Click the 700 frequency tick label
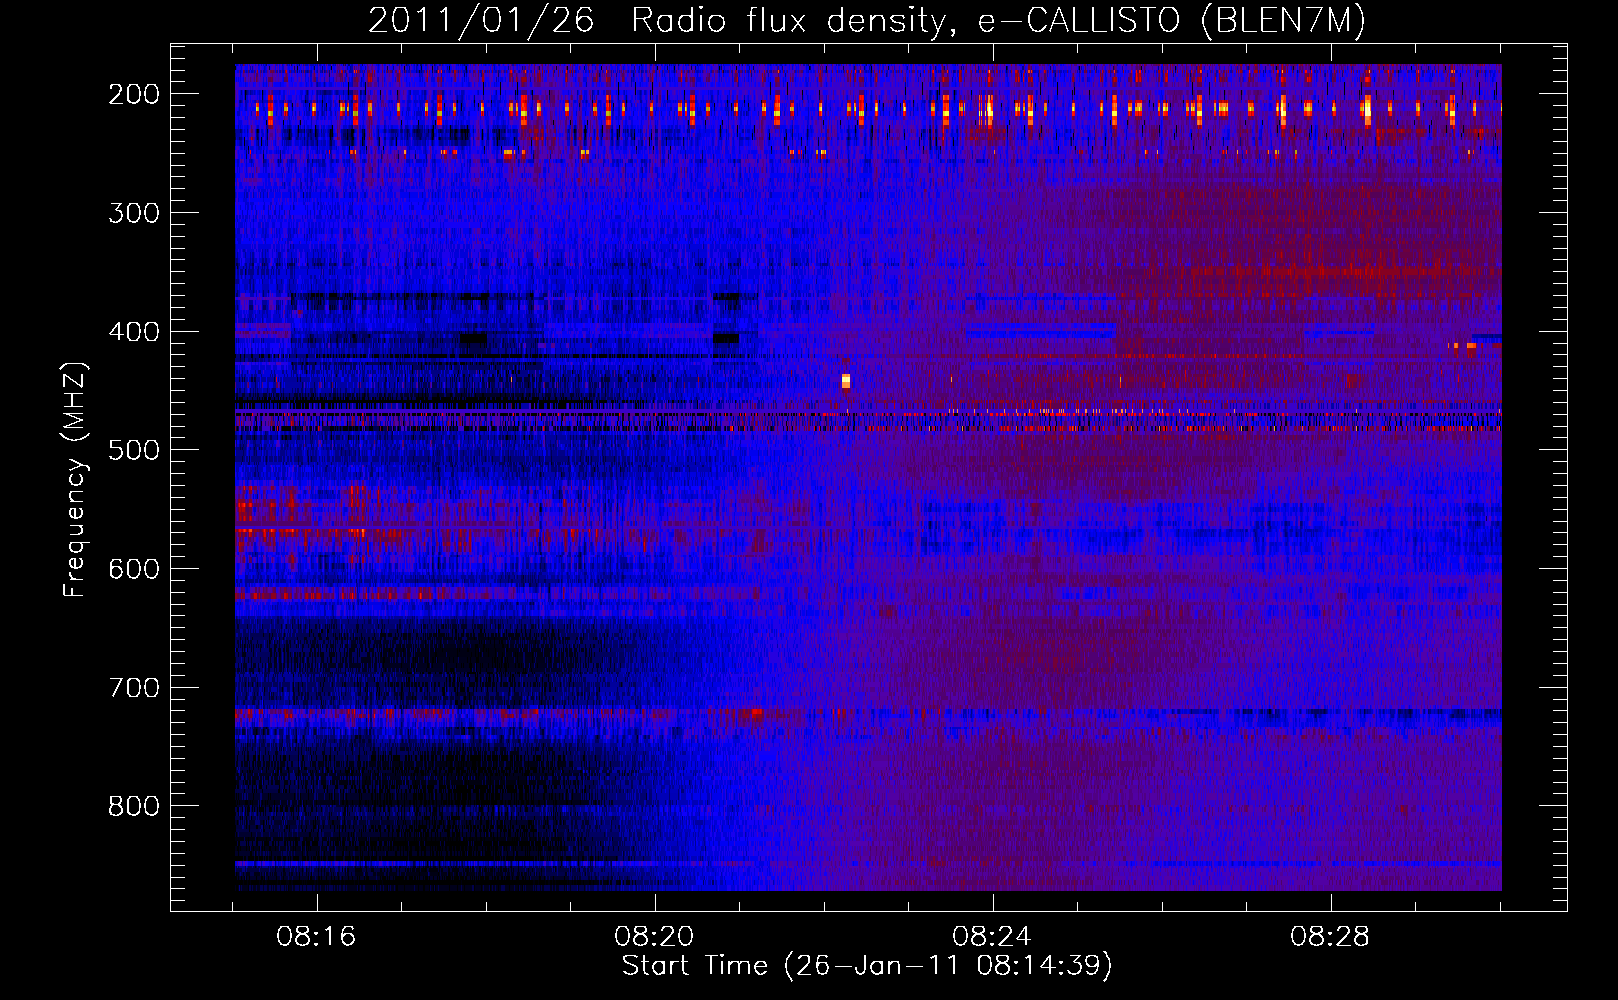This screenshot has width=1618, height=1000. pos(133,688)
